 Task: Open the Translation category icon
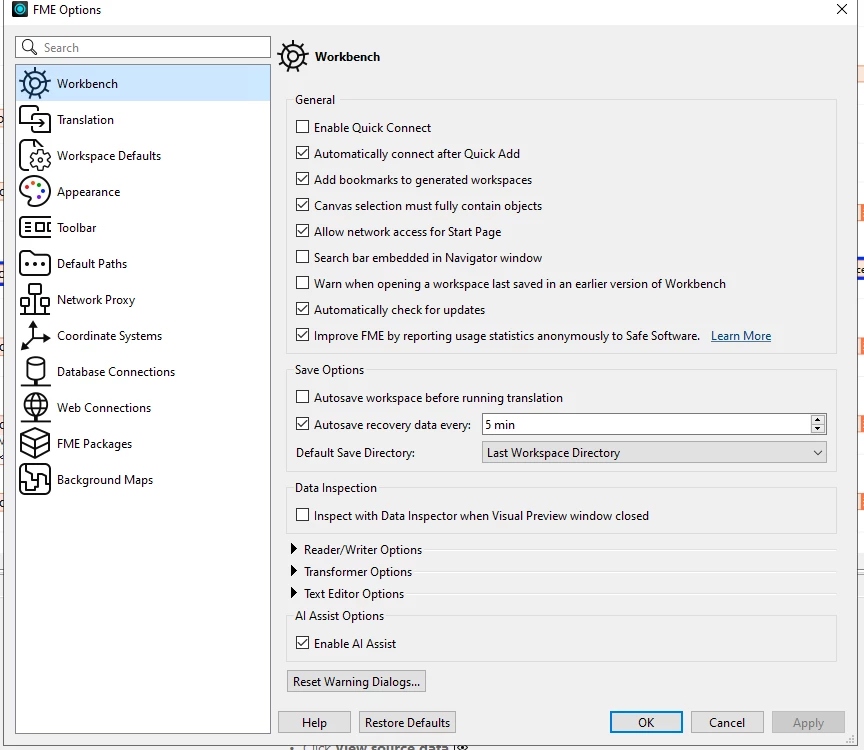[x=35, y=119]
